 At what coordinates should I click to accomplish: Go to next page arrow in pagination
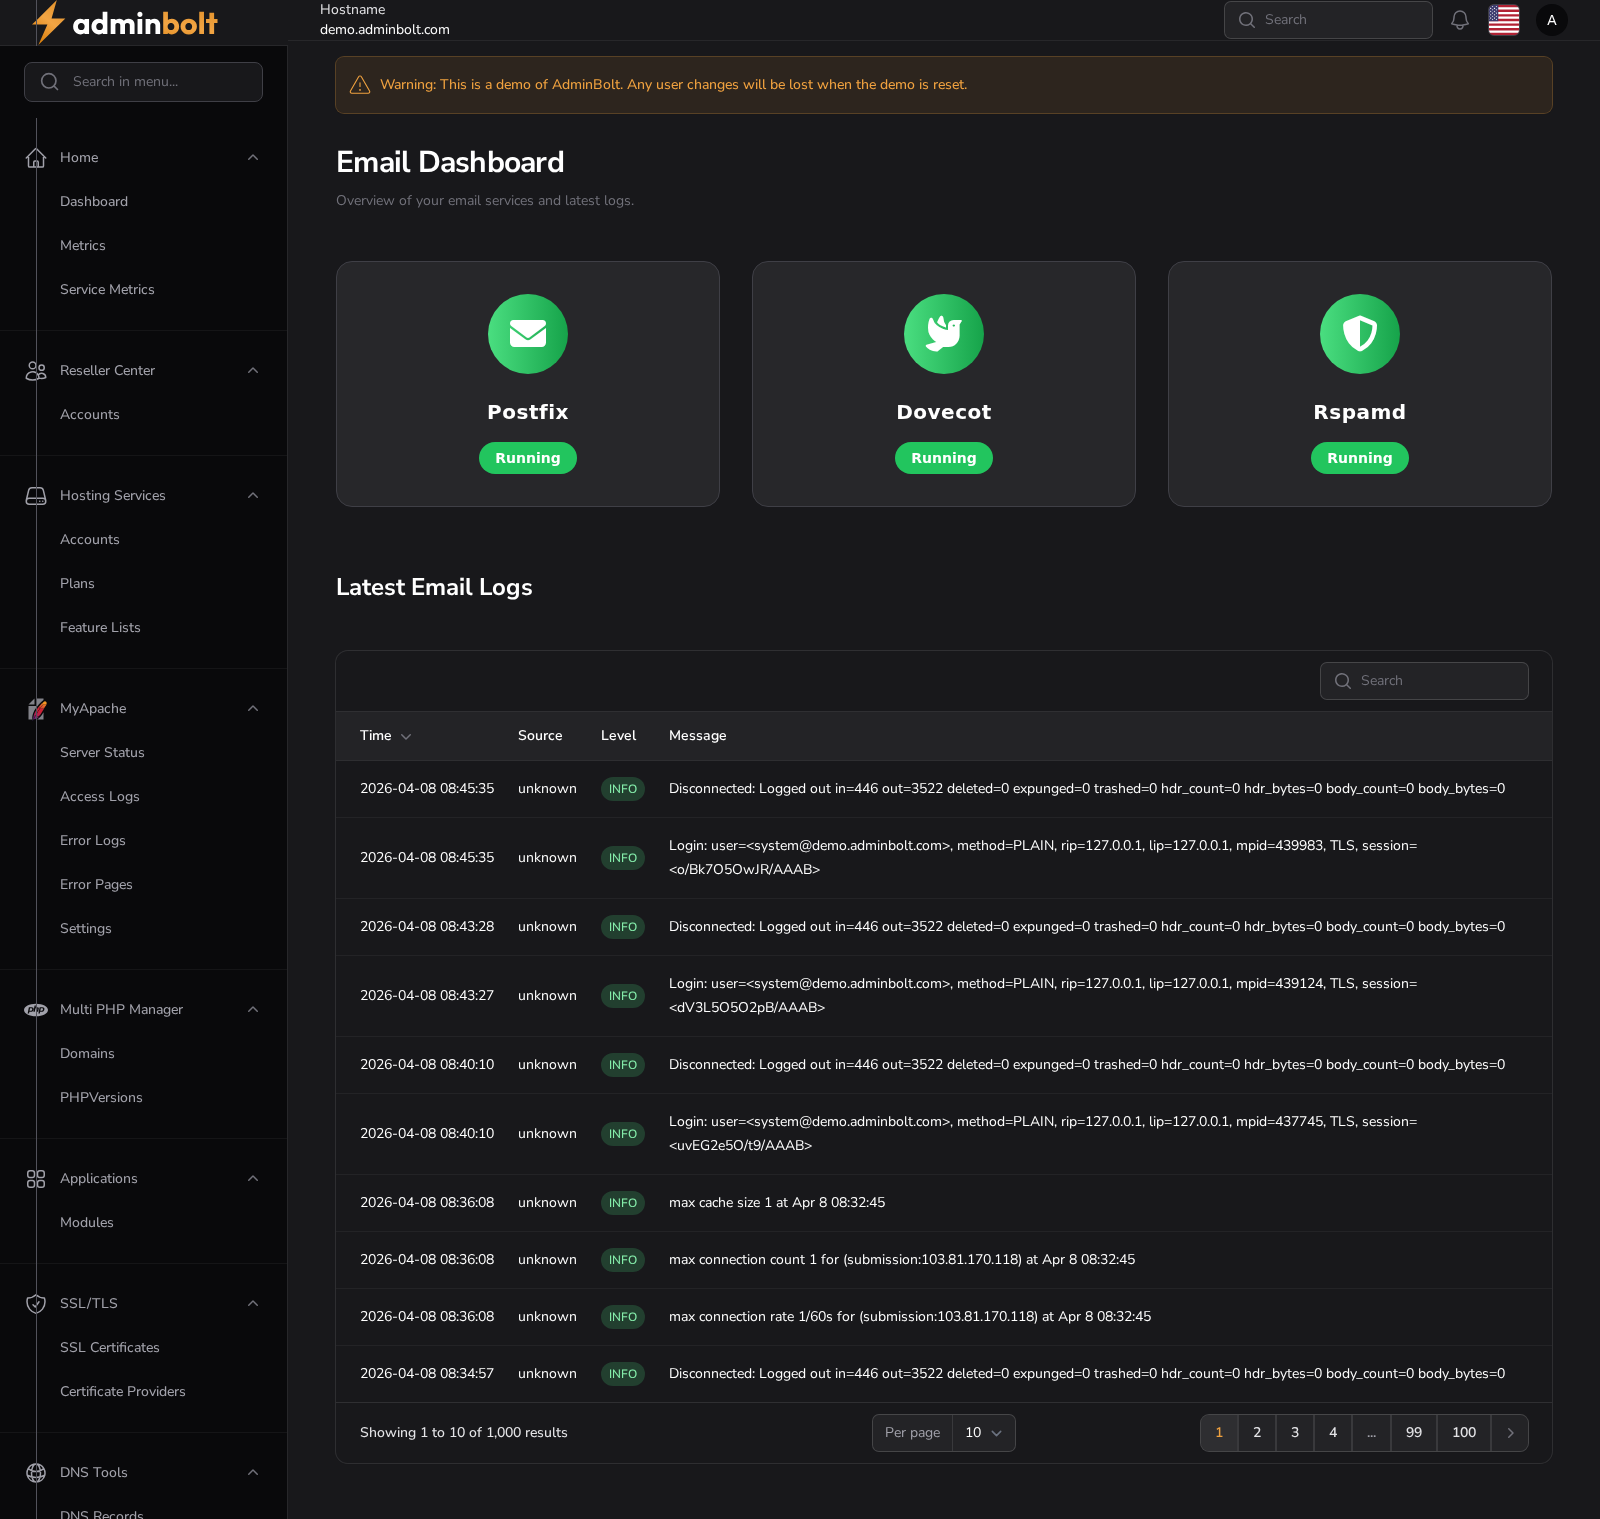point(1510,1433)
